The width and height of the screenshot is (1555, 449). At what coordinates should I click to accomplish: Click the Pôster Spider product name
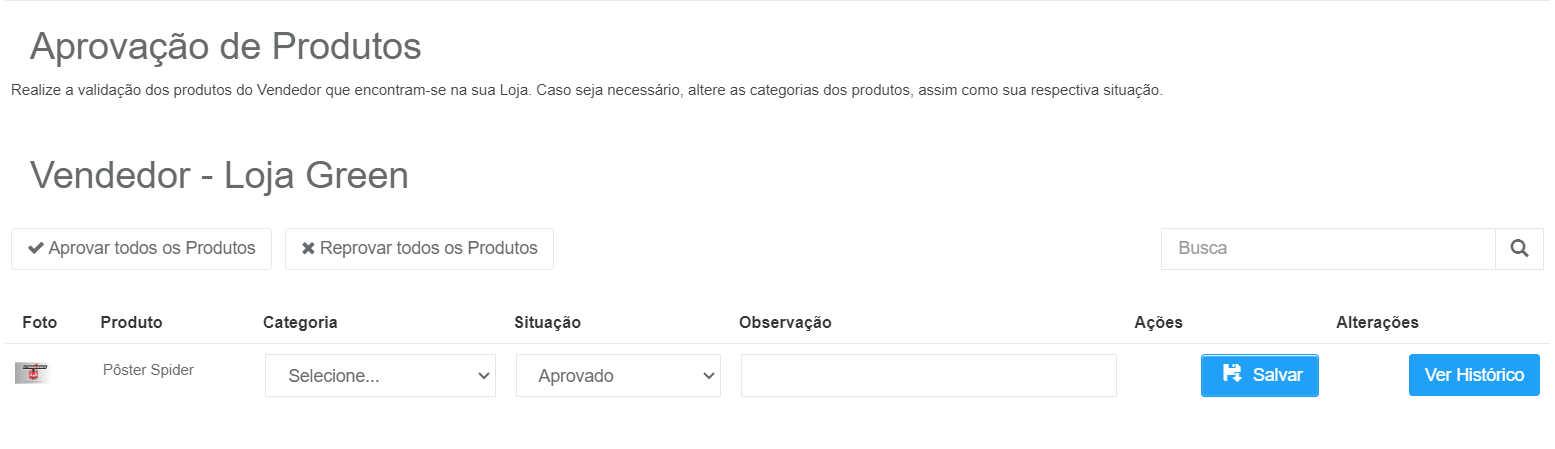(148, 370)
